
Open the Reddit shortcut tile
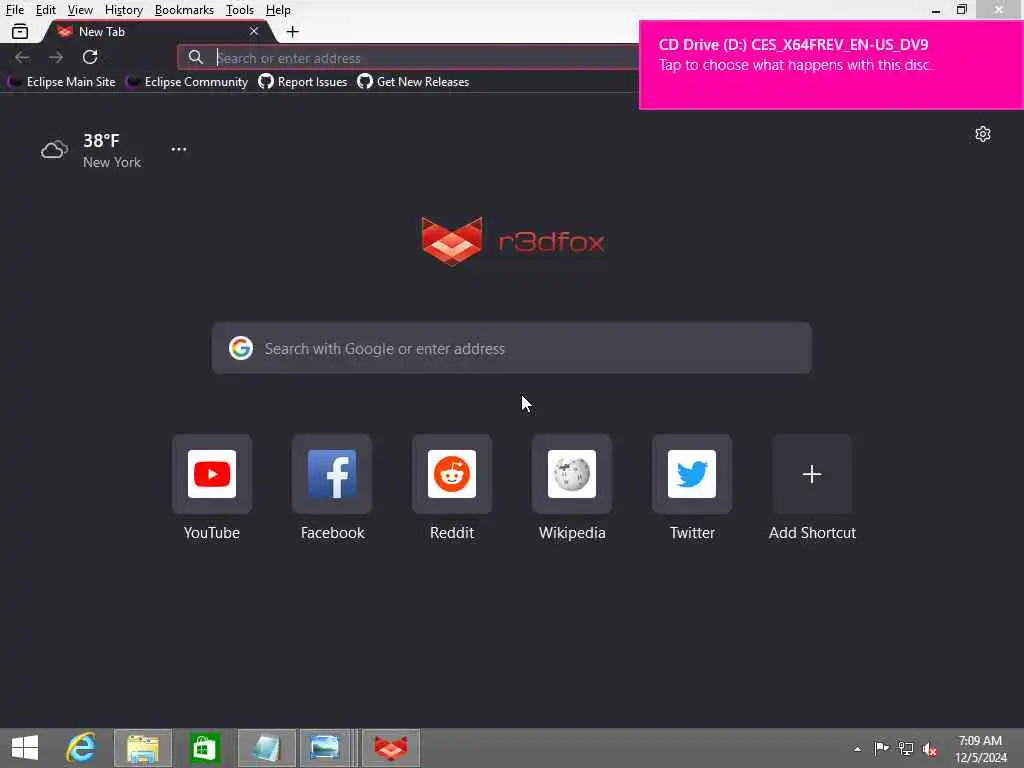(452, 474)
